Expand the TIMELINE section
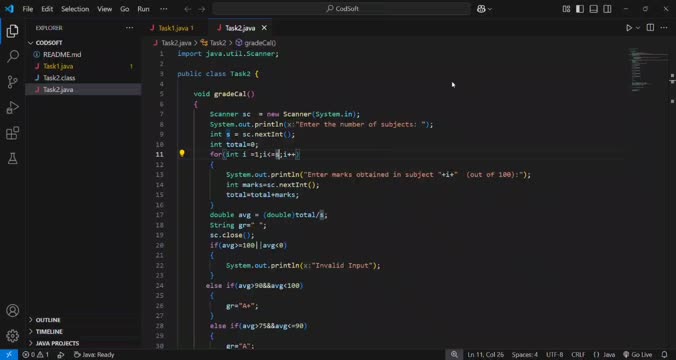676x360 pixels. point(49,332)
